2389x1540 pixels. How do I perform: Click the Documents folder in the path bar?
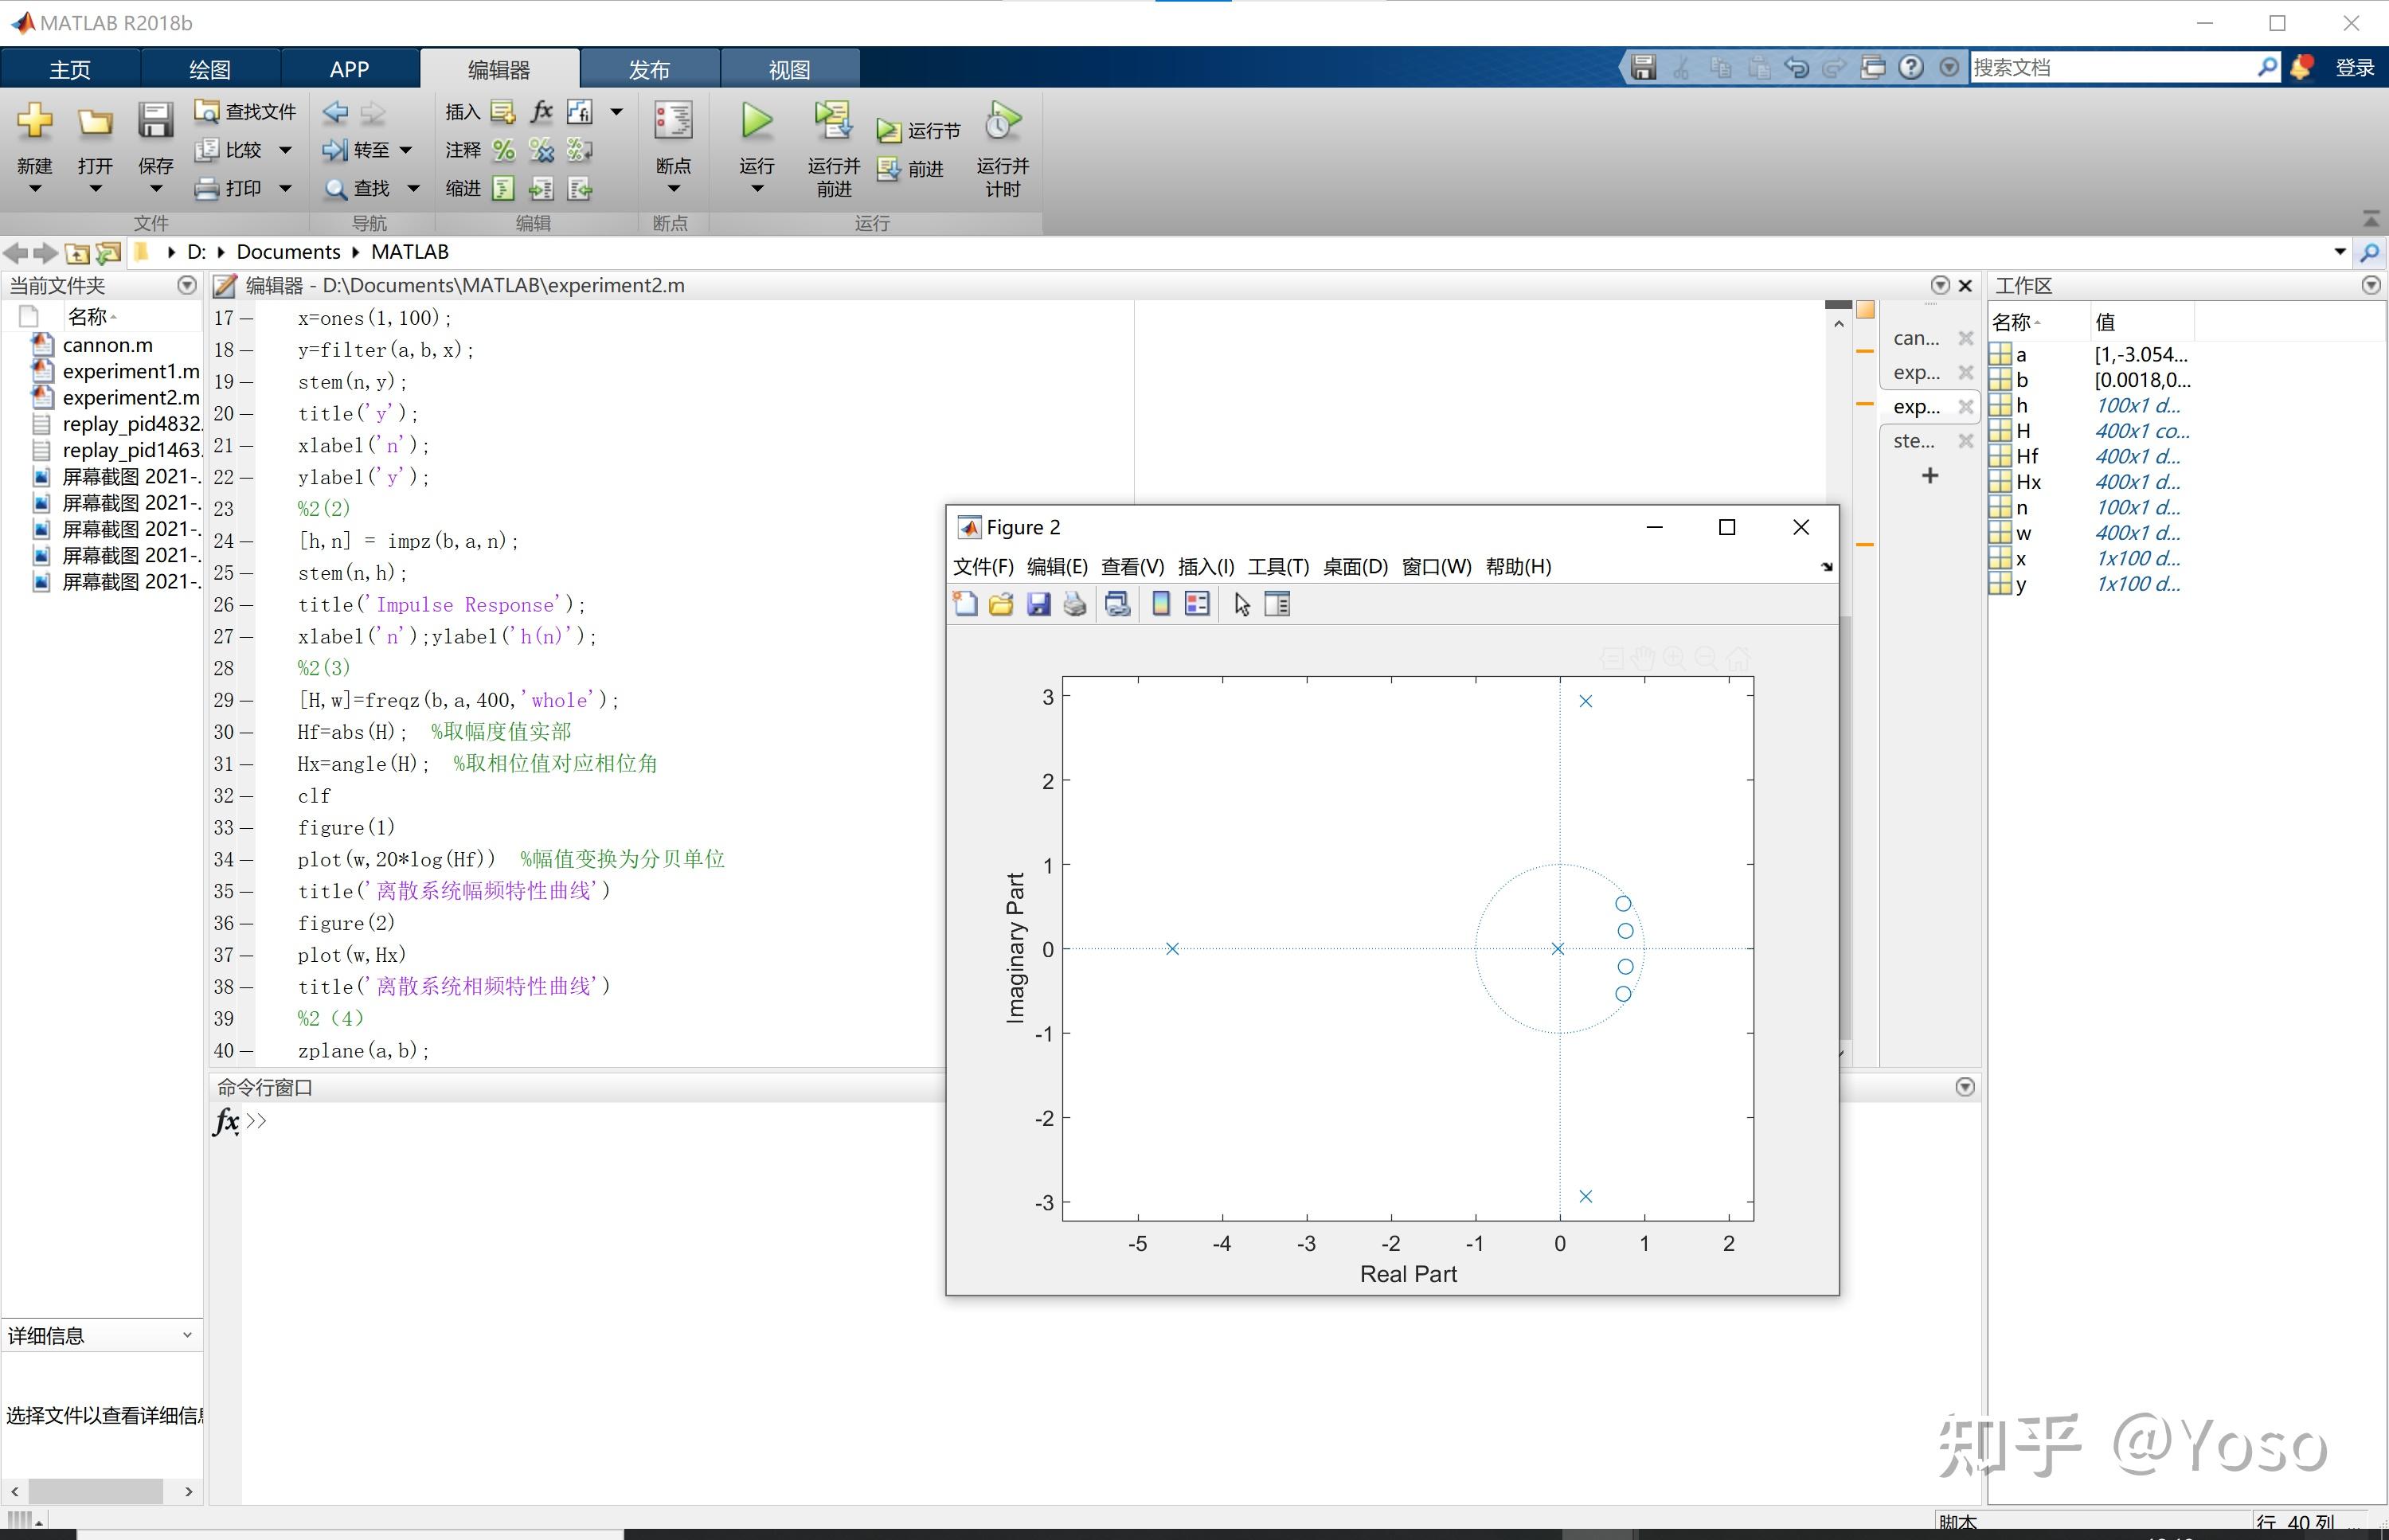click(x=288, y=251)
